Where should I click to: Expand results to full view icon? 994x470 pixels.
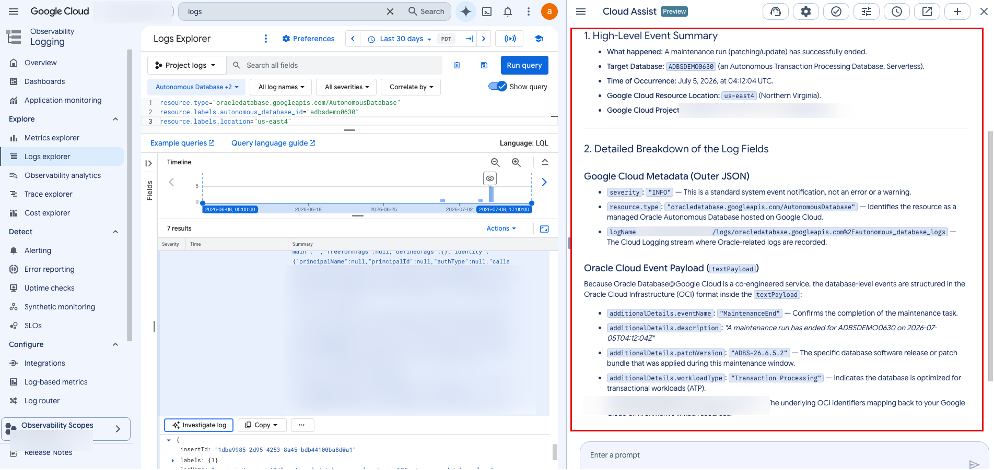[x=544, y=229]
